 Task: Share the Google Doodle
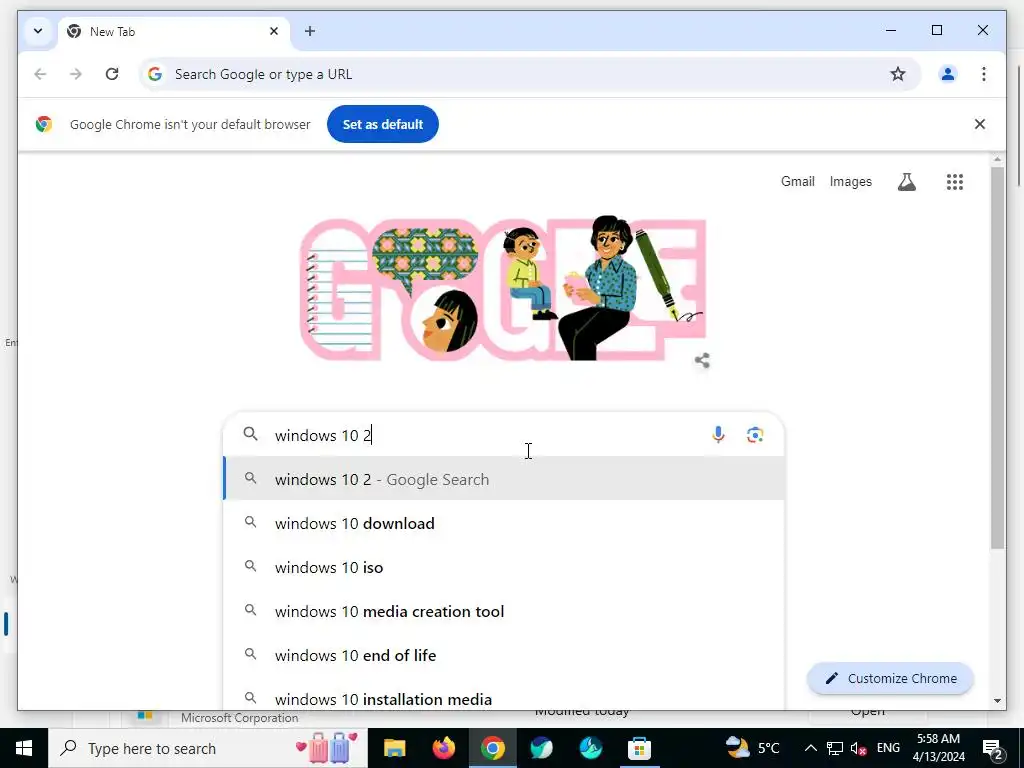tap(702, 360)
